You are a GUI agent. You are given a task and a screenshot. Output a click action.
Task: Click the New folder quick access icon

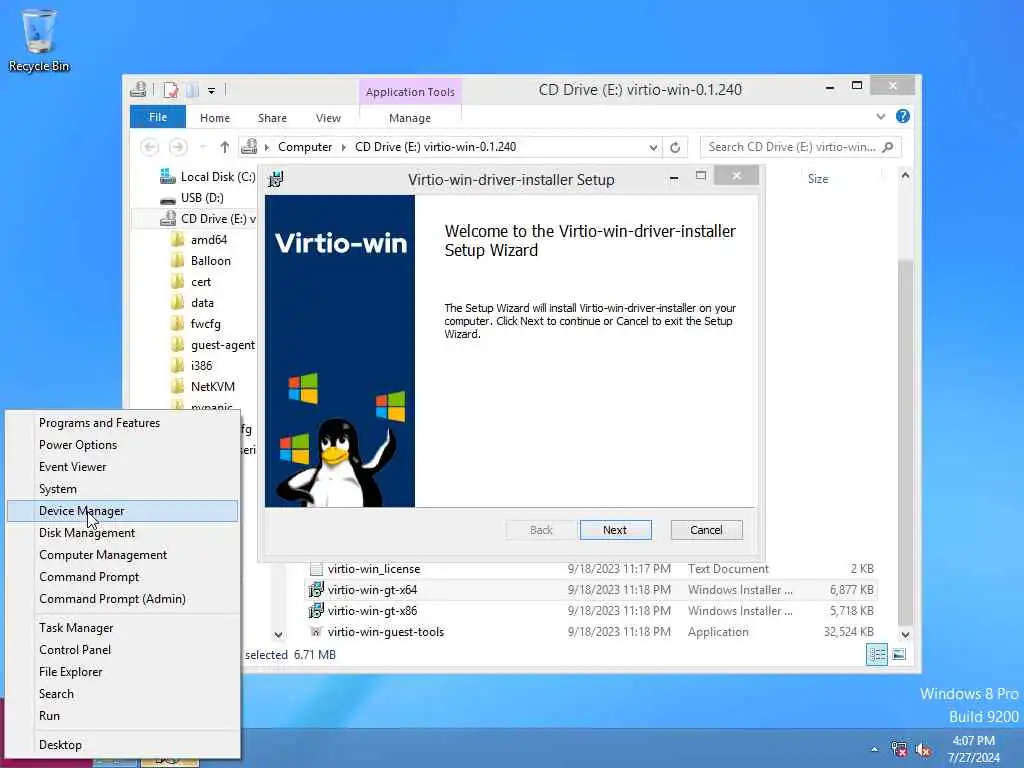(192, 89)
